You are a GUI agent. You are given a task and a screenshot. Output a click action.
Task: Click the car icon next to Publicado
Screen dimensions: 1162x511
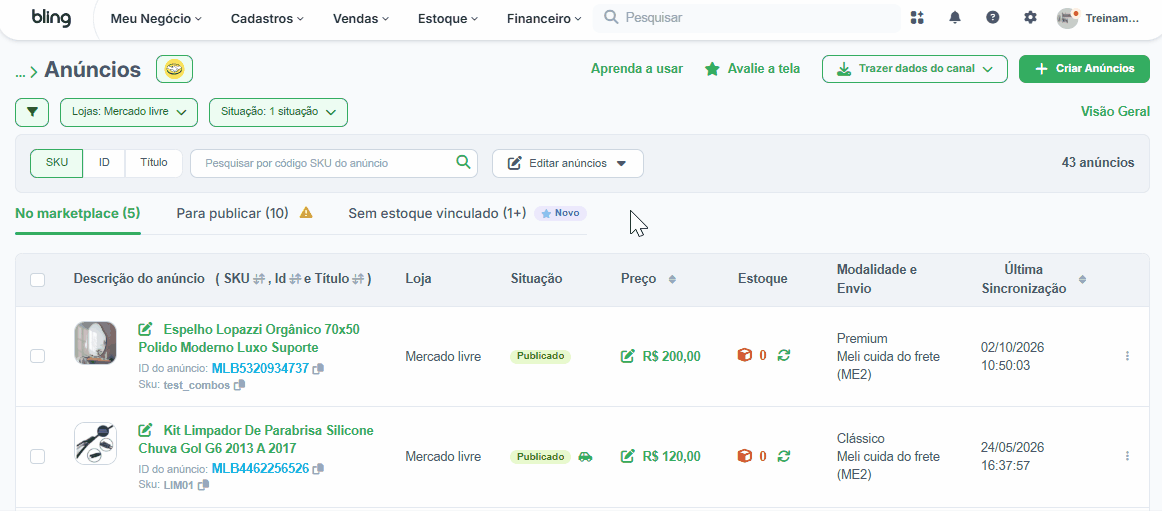click(585, 456)
